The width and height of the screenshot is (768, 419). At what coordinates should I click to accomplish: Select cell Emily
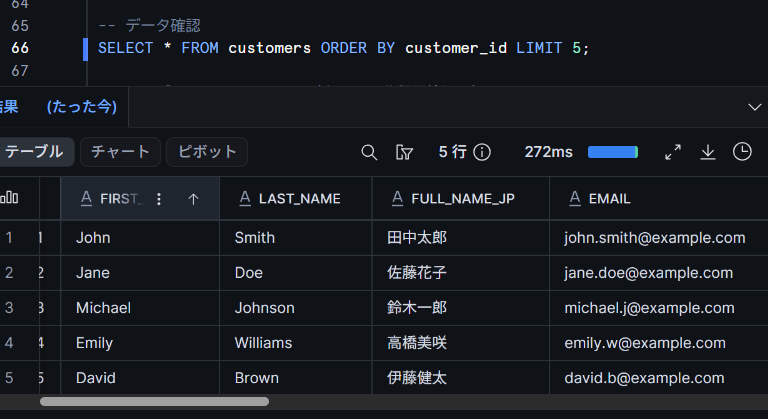click(x=140, y=343)
